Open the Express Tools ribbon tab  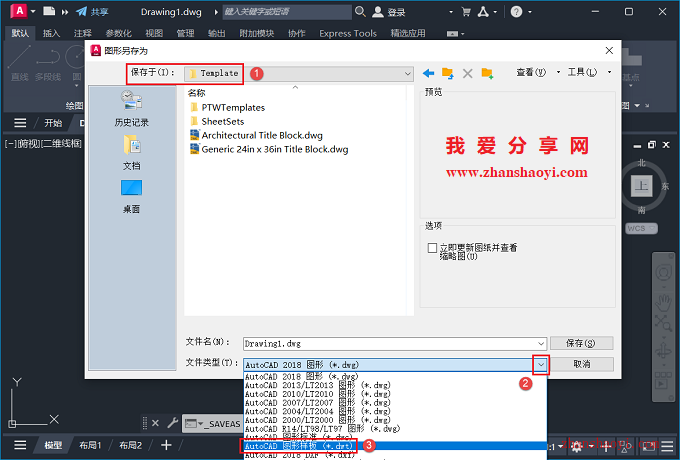pos(348,33)
